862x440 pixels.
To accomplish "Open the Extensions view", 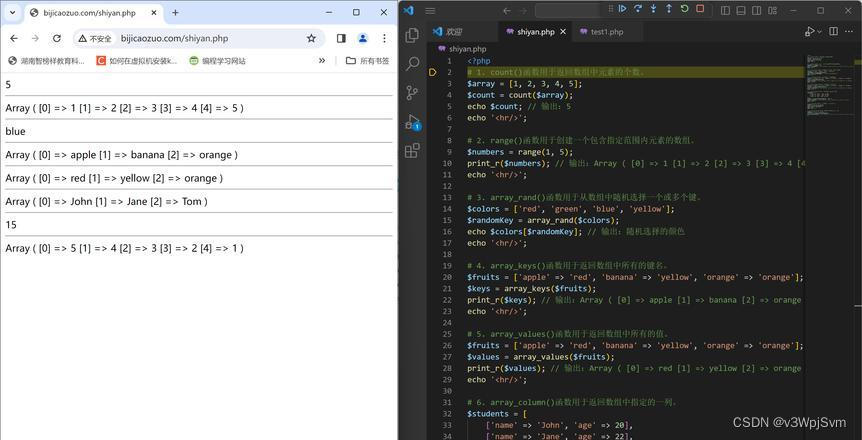I will tap(412, 150).
